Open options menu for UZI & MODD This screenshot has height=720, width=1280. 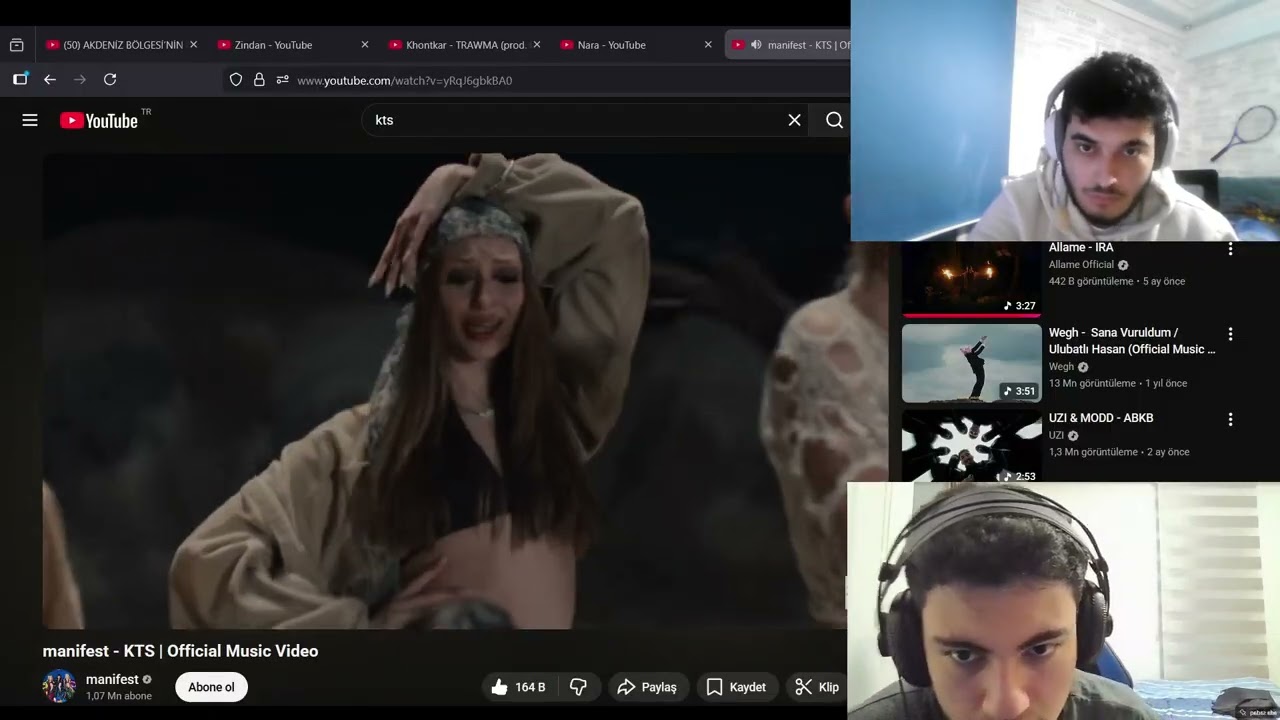(1230, 419)
